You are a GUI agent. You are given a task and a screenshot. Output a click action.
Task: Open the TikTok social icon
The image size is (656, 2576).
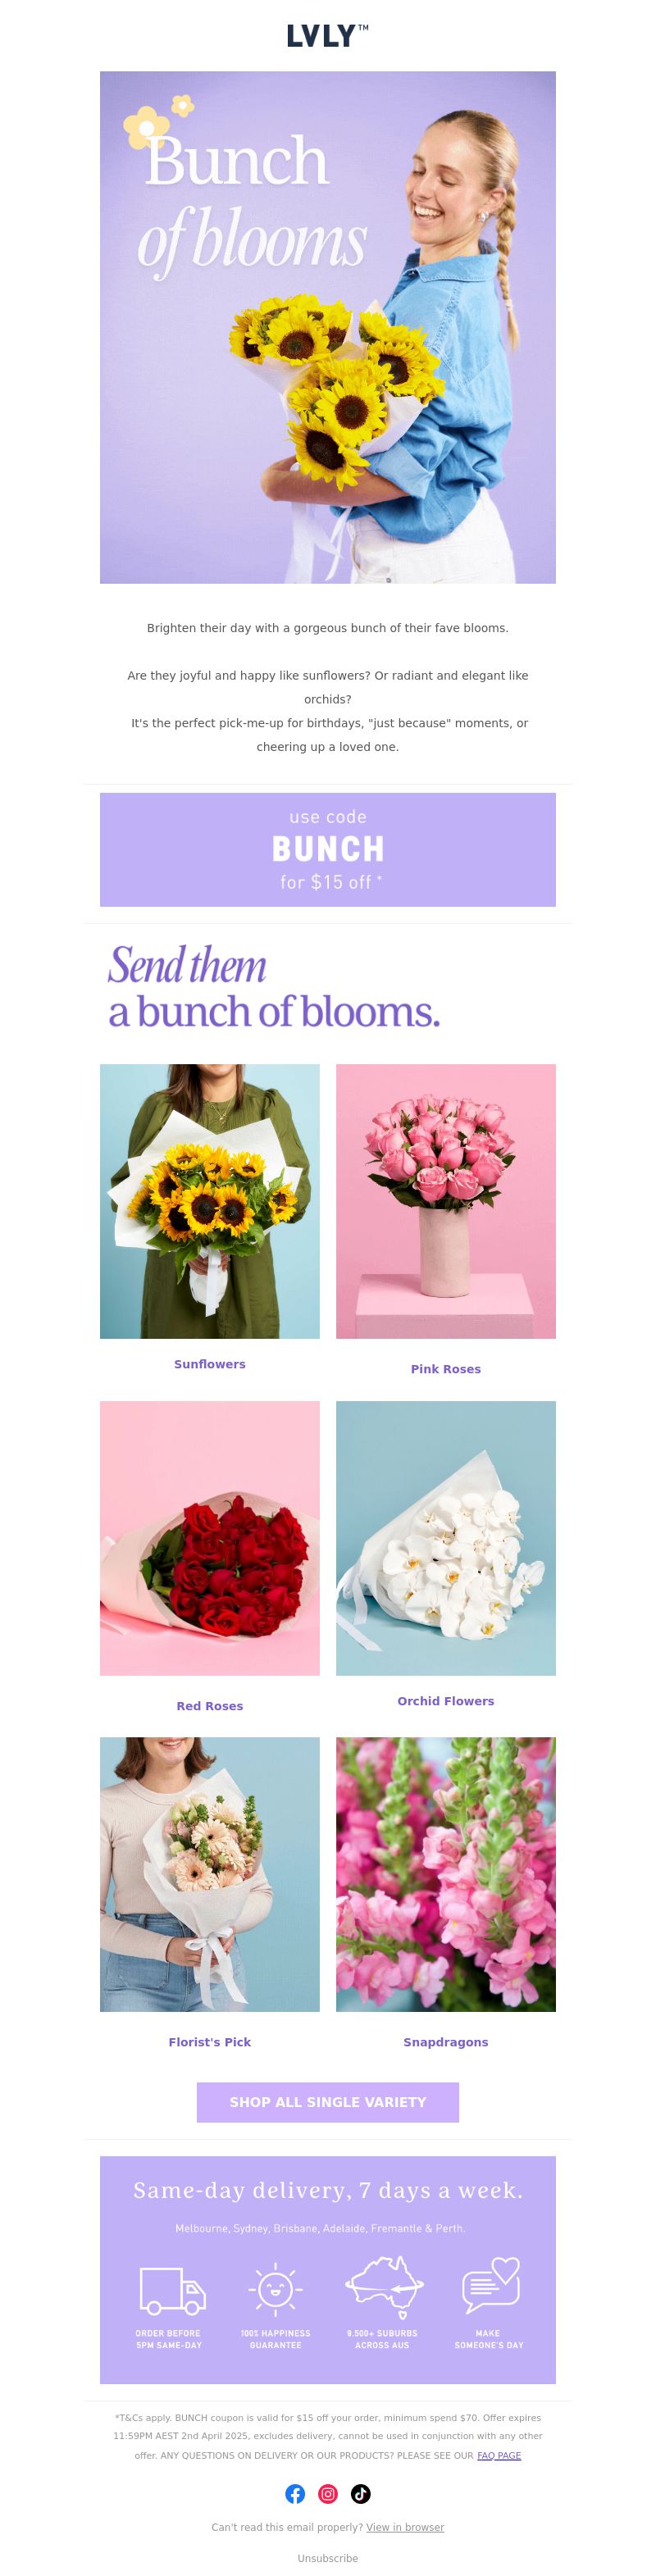(361, 2493)
